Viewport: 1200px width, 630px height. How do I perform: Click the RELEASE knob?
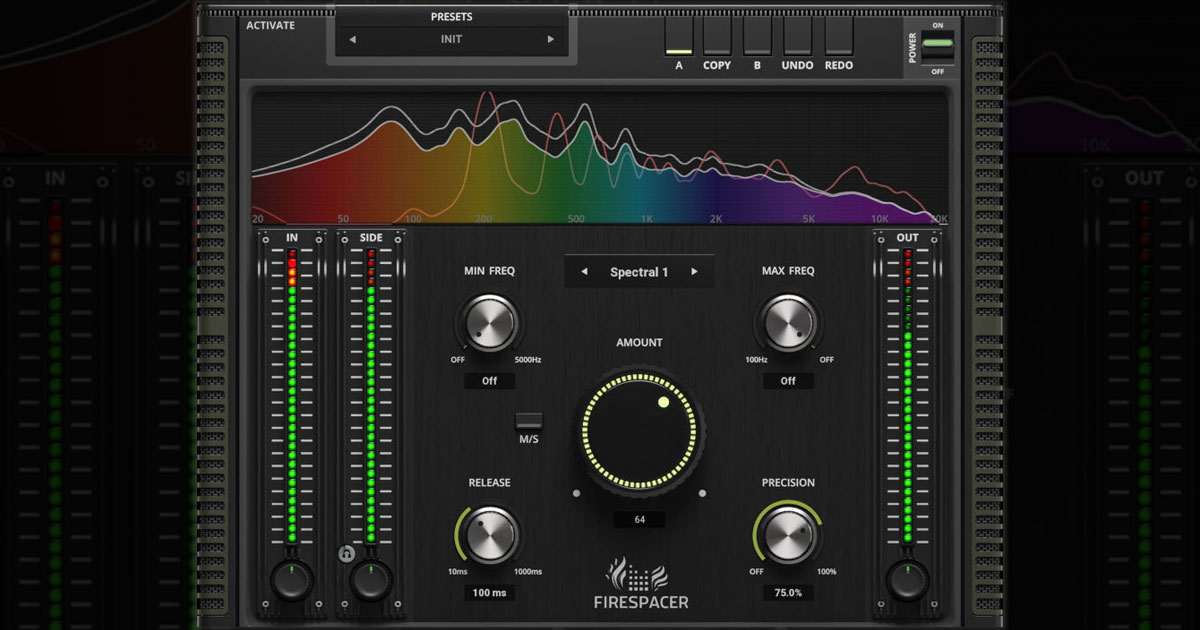click(x=490, y=535)
